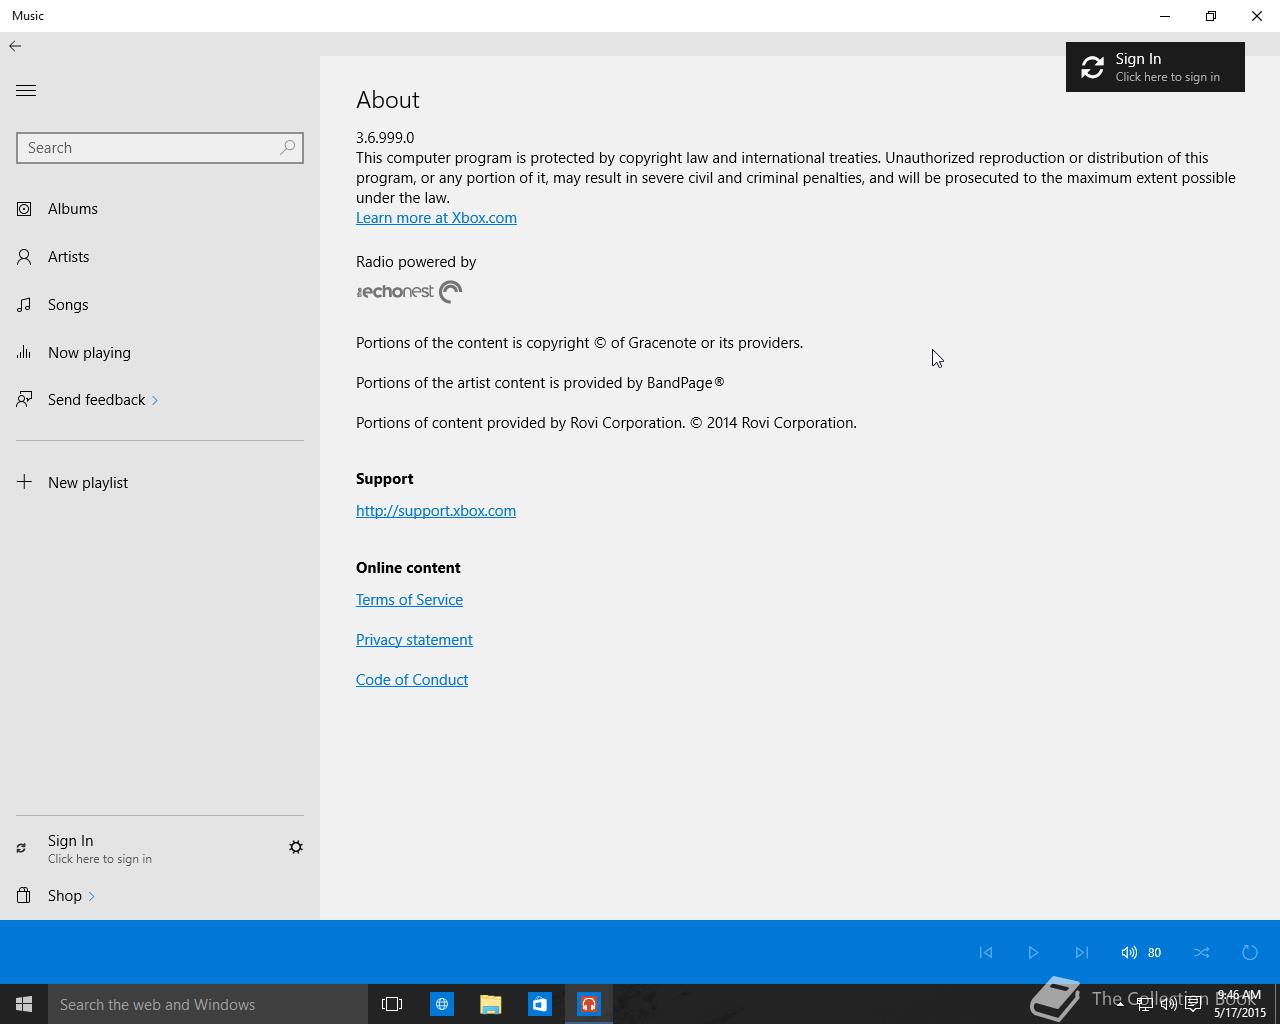Open Albums in the sidebar
1280x1024 pixels.
click(x=160, y=209)
